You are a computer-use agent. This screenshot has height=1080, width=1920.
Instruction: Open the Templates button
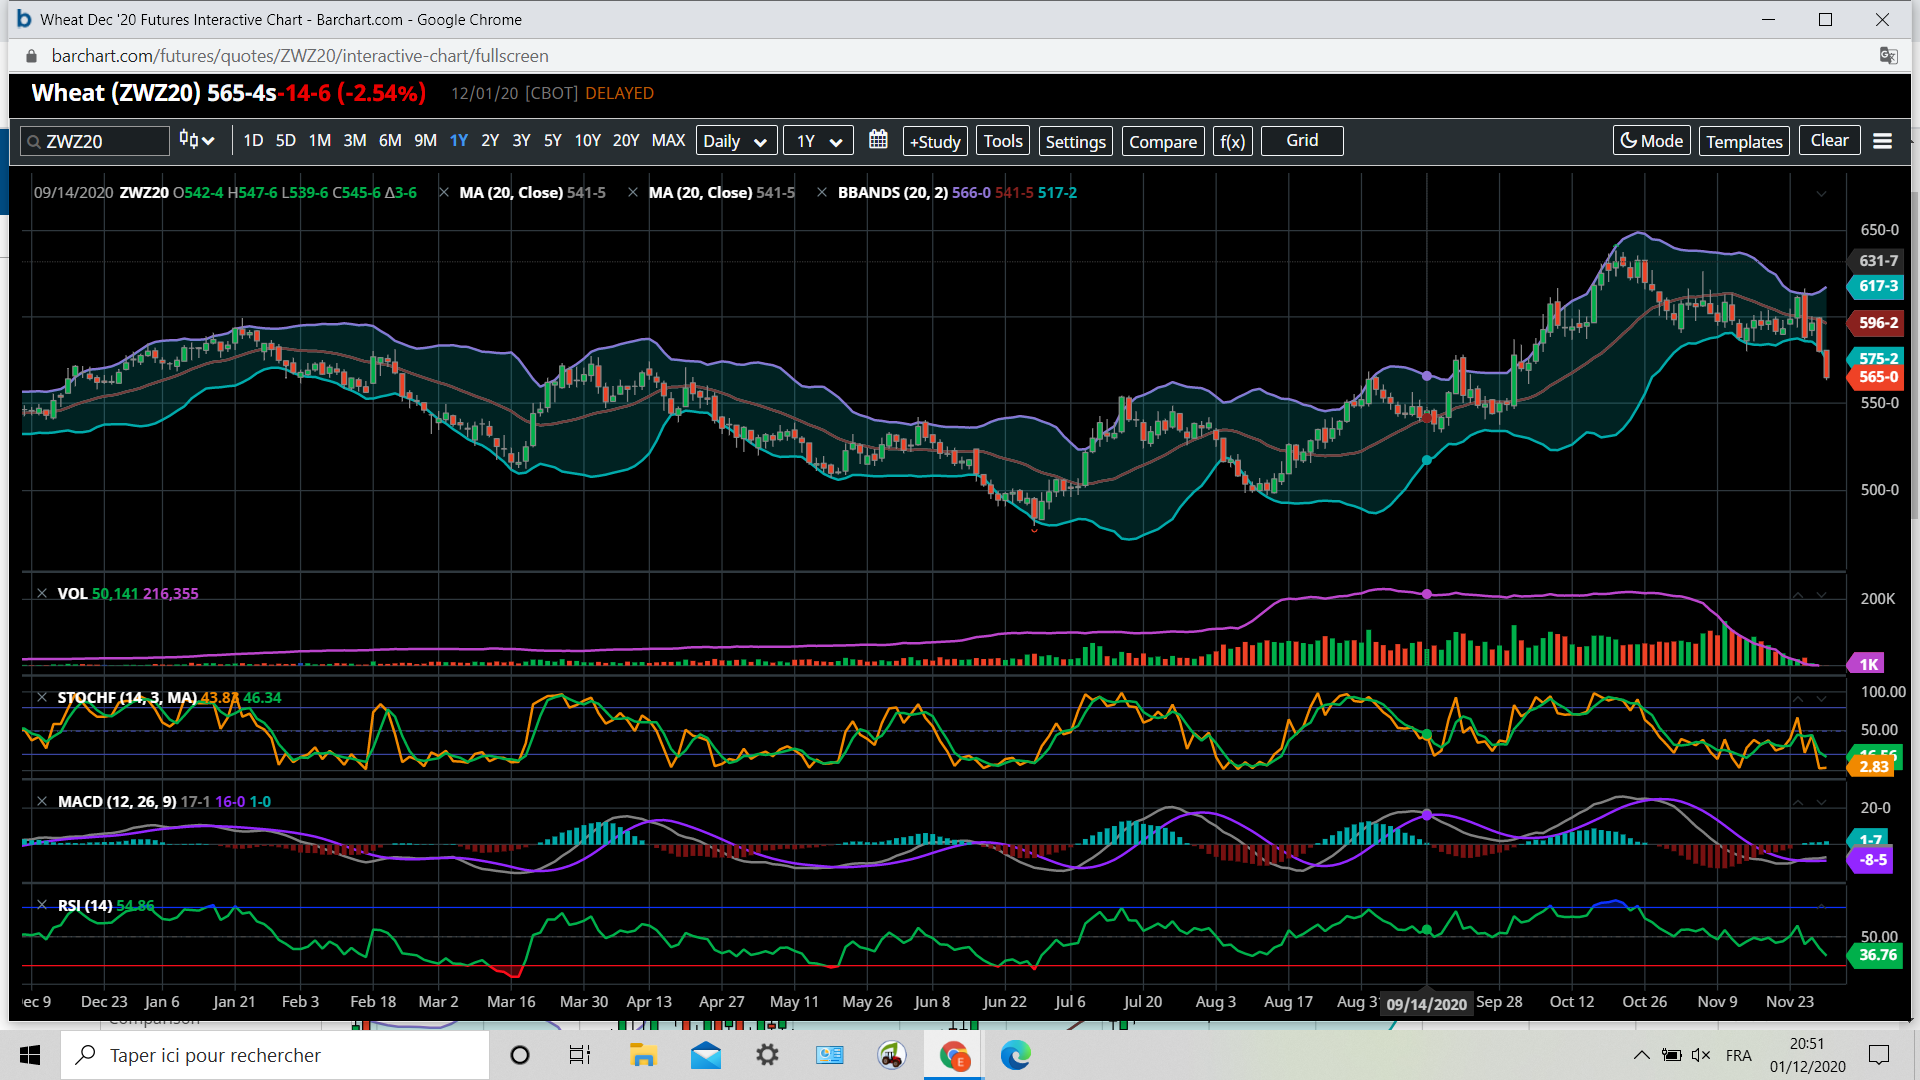(x=1744, y=141)
